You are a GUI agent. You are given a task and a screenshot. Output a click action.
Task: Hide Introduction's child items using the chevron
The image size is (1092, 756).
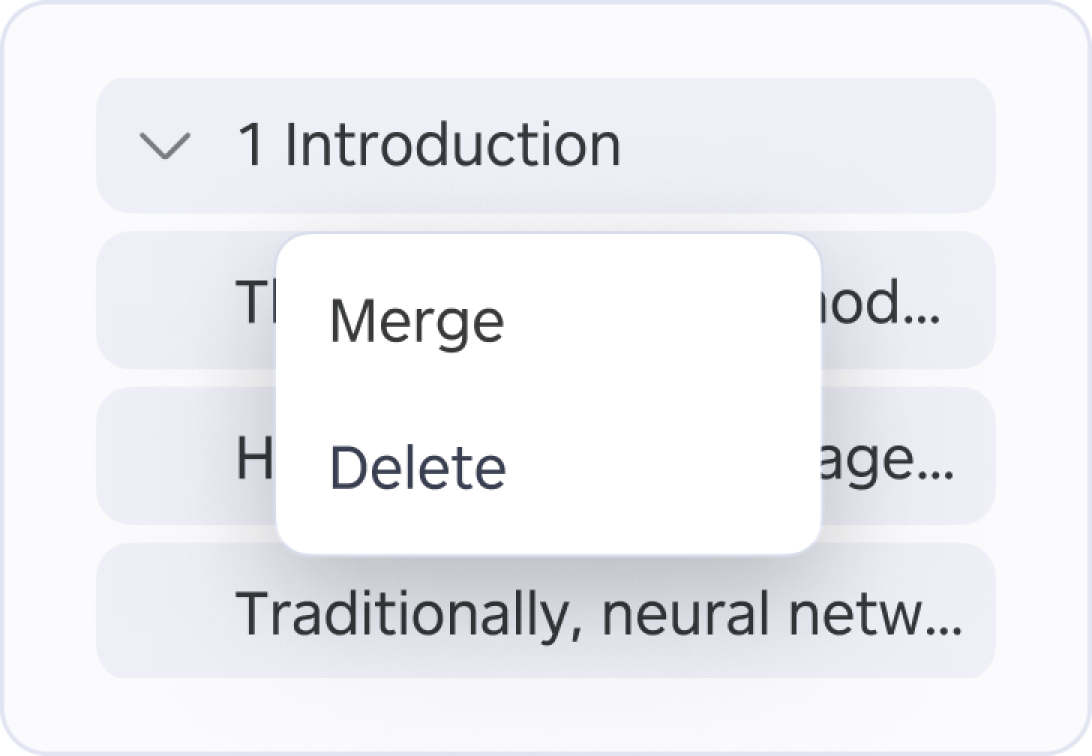(x=164, y=147)
